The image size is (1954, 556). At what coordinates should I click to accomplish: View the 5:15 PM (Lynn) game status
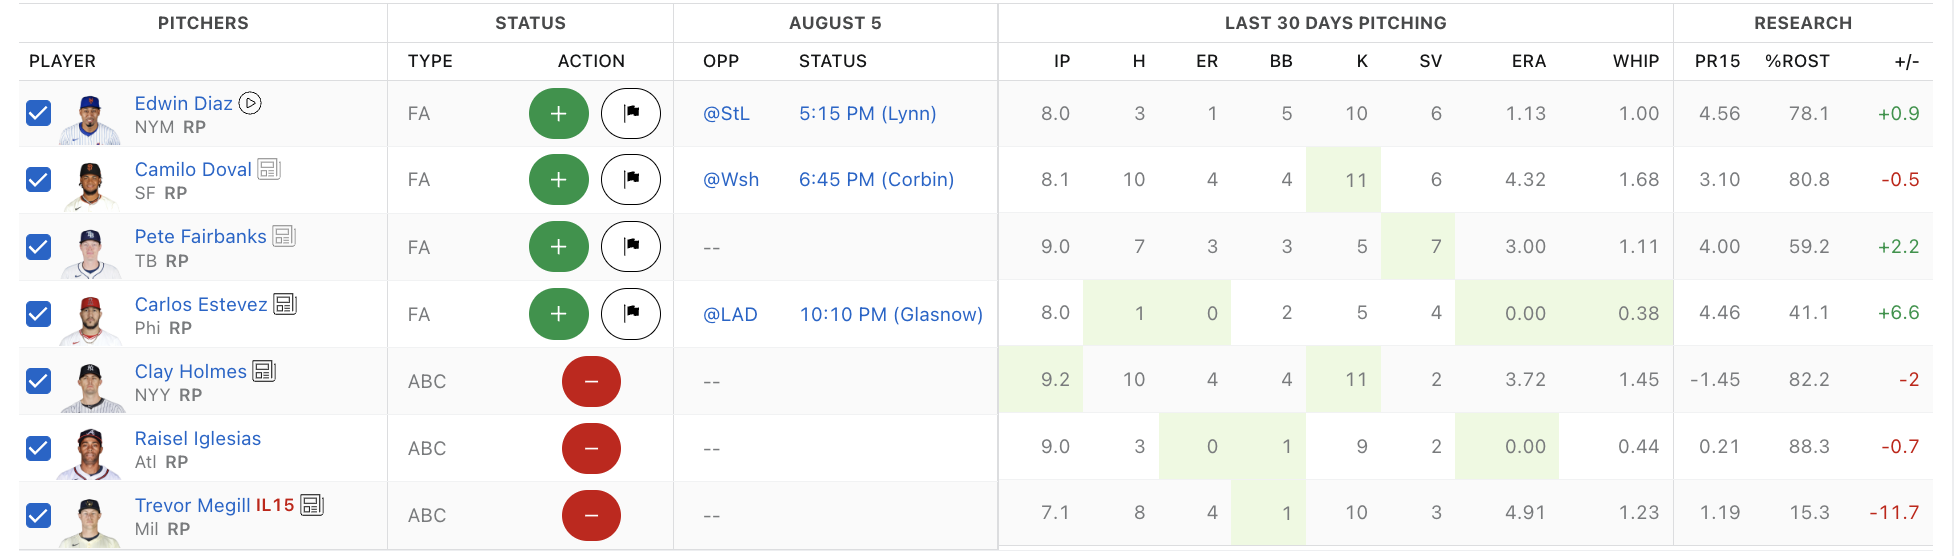pos(867,114)
